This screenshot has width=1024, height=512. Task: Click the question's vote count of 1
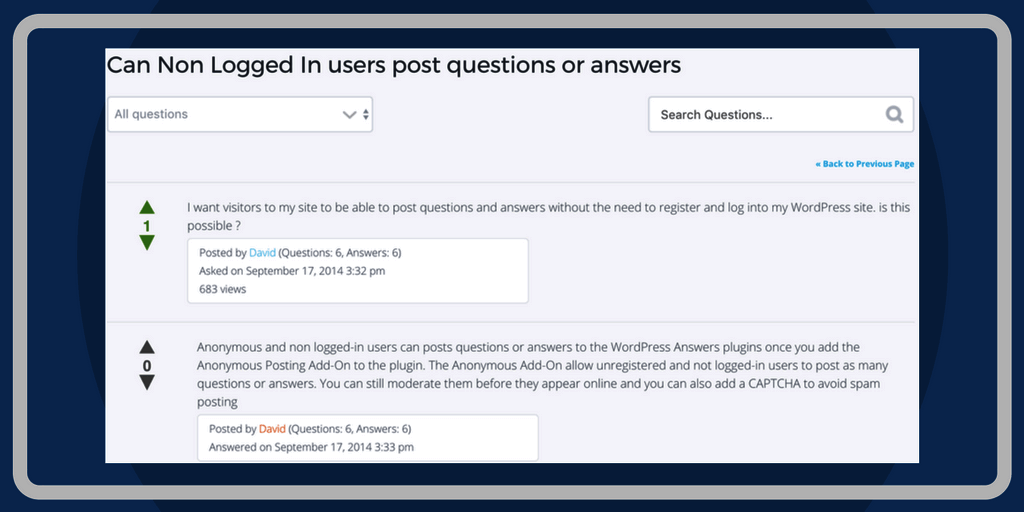coord(147,226)
